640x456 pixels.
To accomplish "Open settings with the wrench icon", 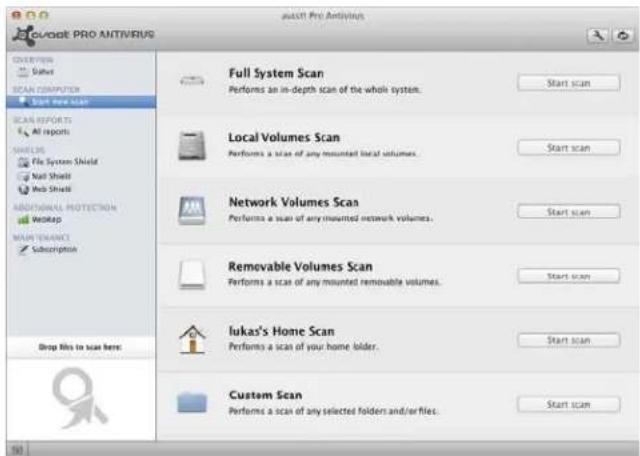I will pos(598,36).
